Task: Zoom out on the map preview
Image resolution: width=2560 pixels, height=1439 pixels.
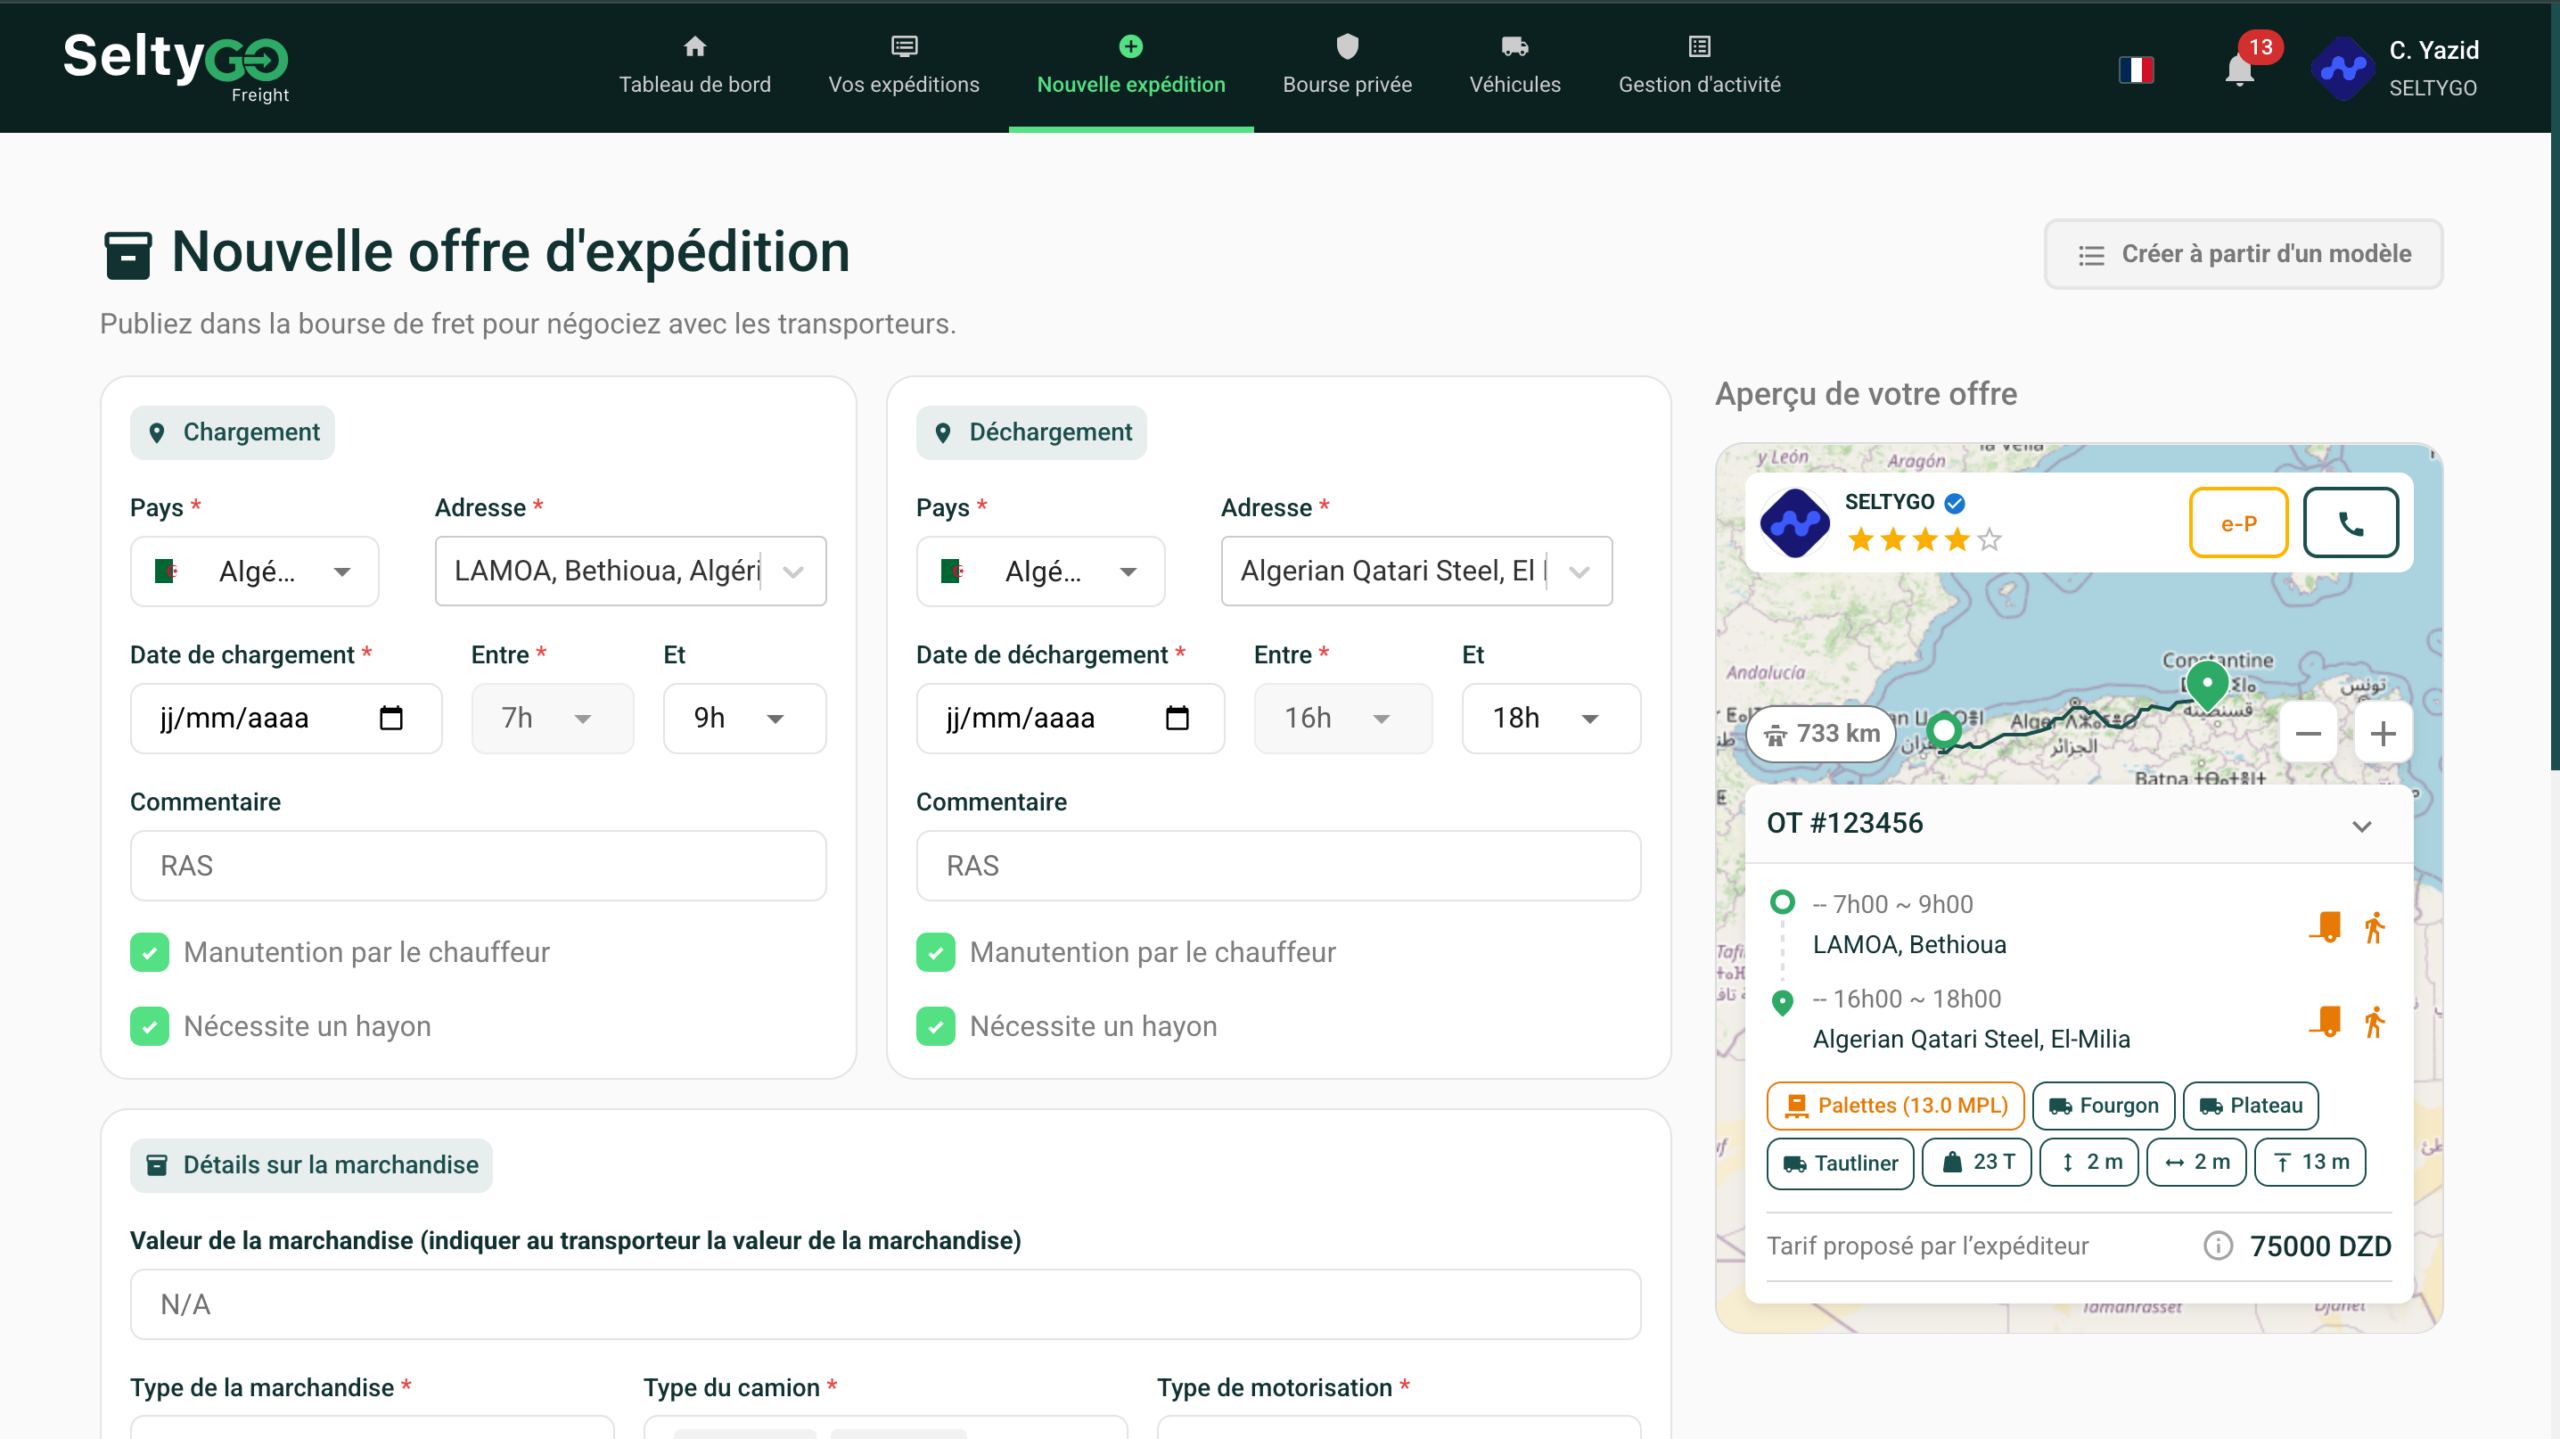Action: pyautogui.click(x=2308, y=734)
